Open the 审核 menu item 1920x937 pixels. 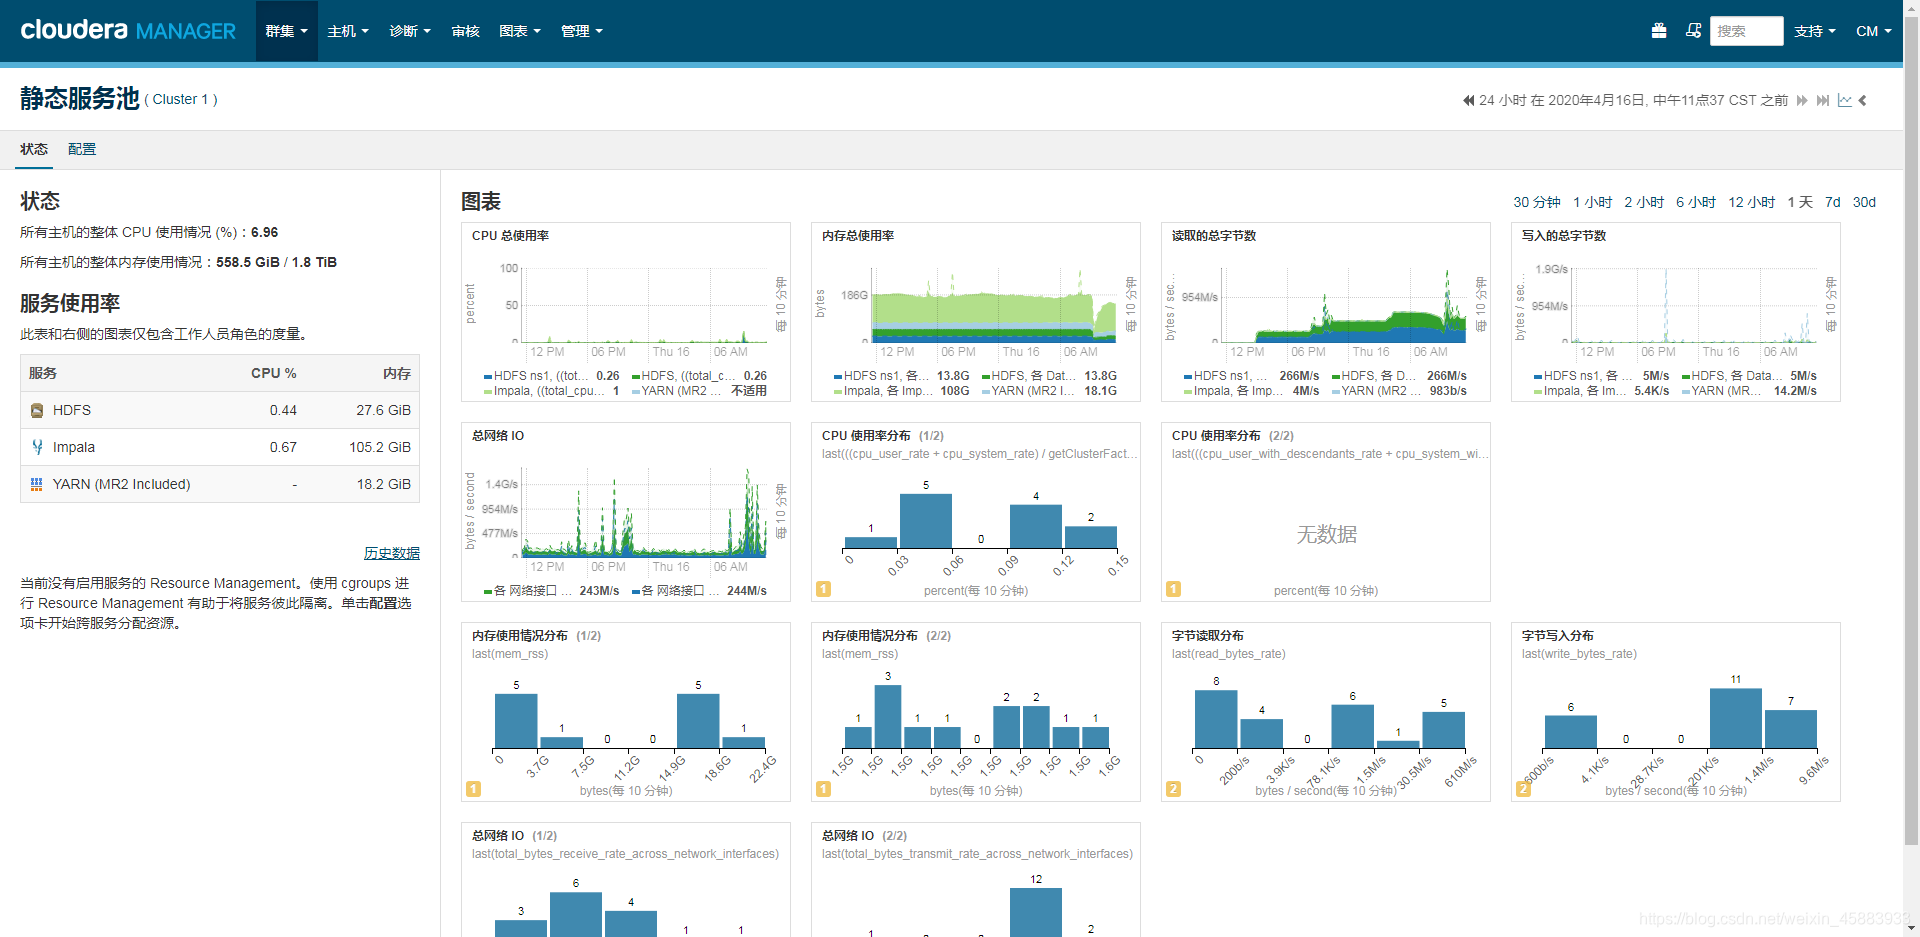coord(465,31)
